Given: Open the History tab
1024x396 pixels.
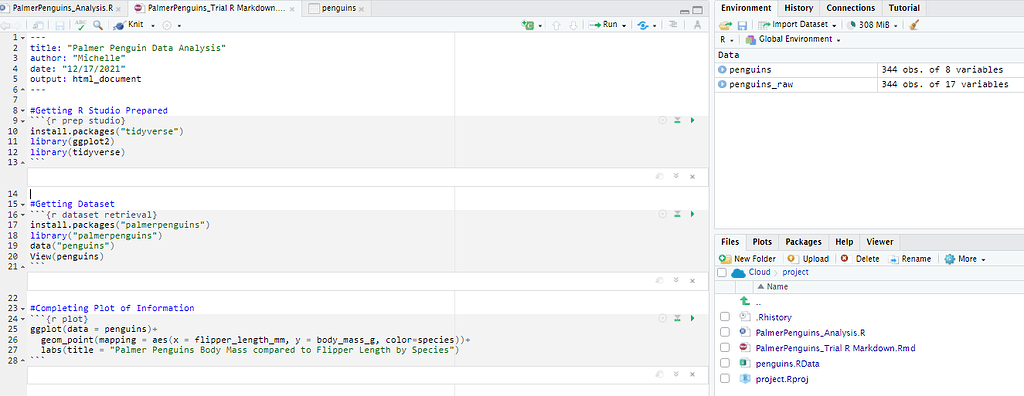Looking at the screenshot, I should pyautogui.click(x=799, y=8).
